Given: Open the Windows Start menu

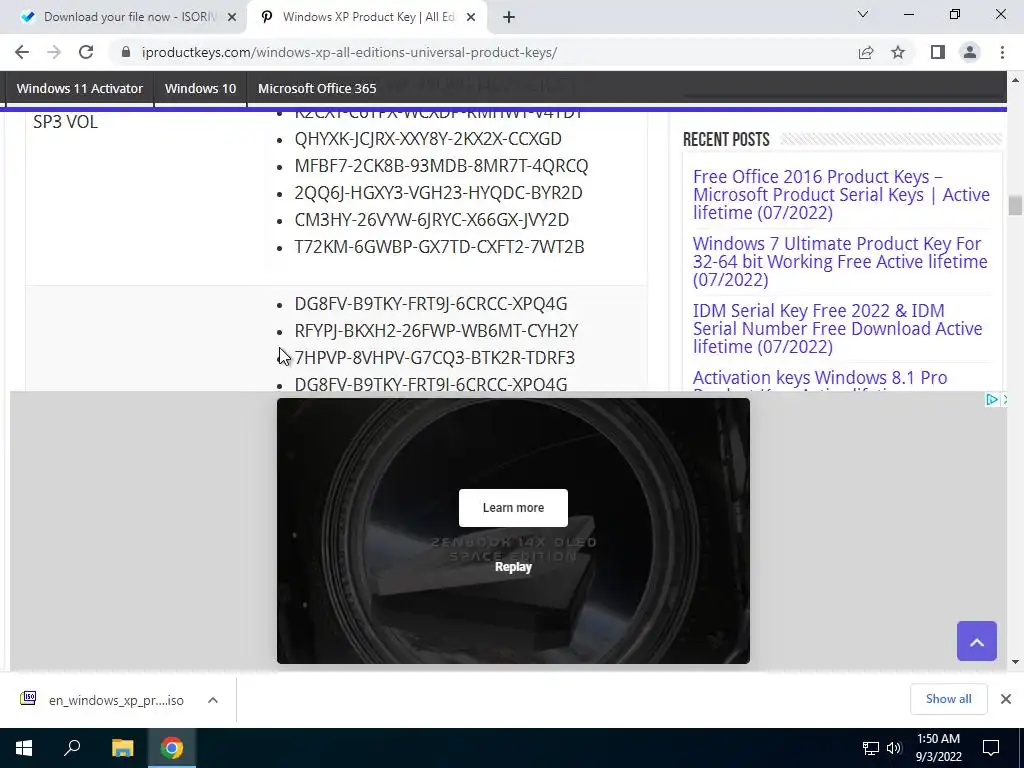Looking at the screenshot, I should click(x=24, y=748).
